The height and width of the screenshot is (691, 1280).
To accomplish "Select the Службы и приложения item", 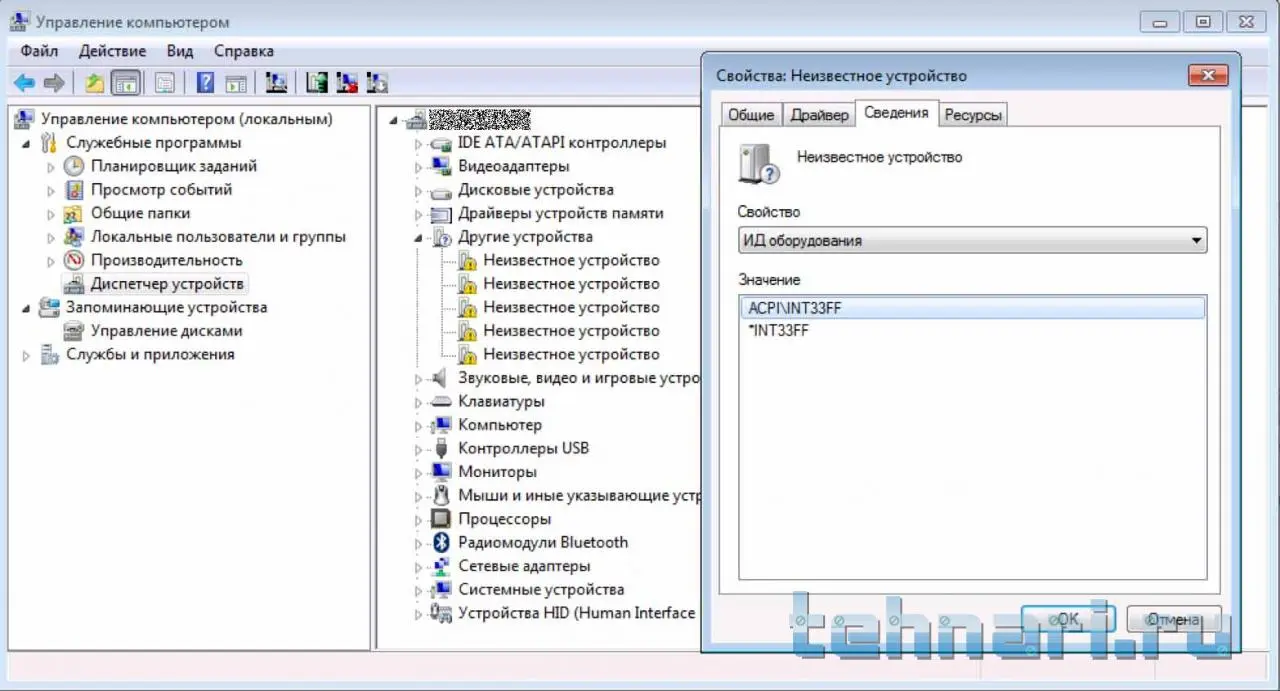I will [150, 354].
